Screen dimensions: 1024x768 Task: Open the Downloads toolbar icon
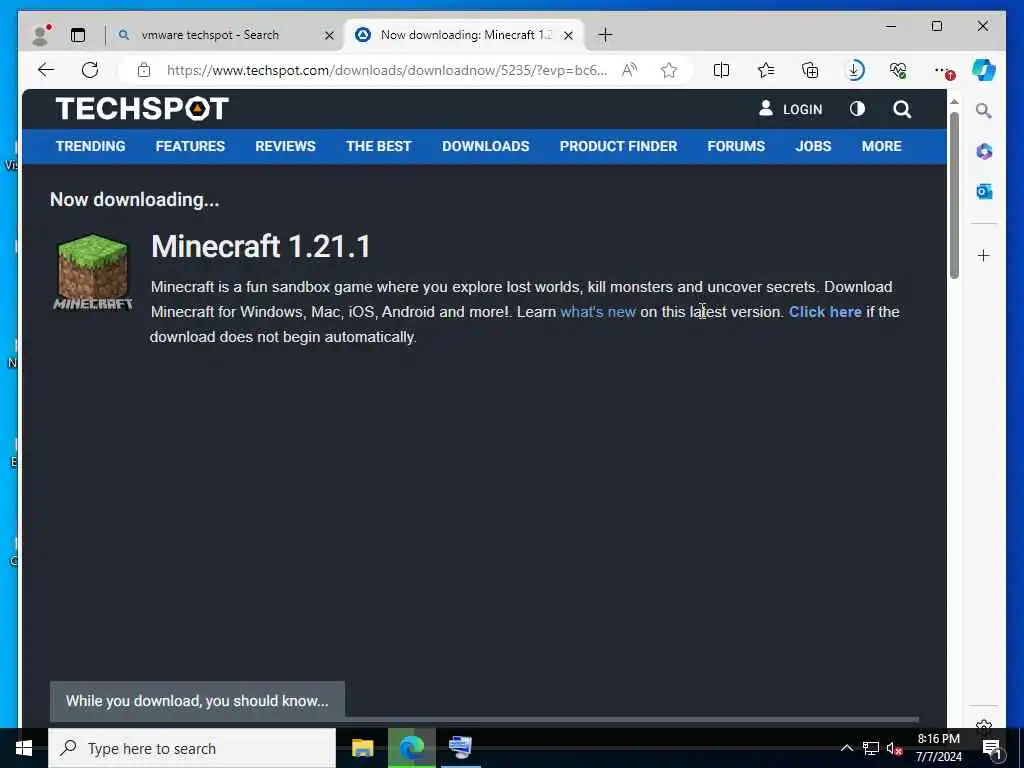tap(854, 70)
